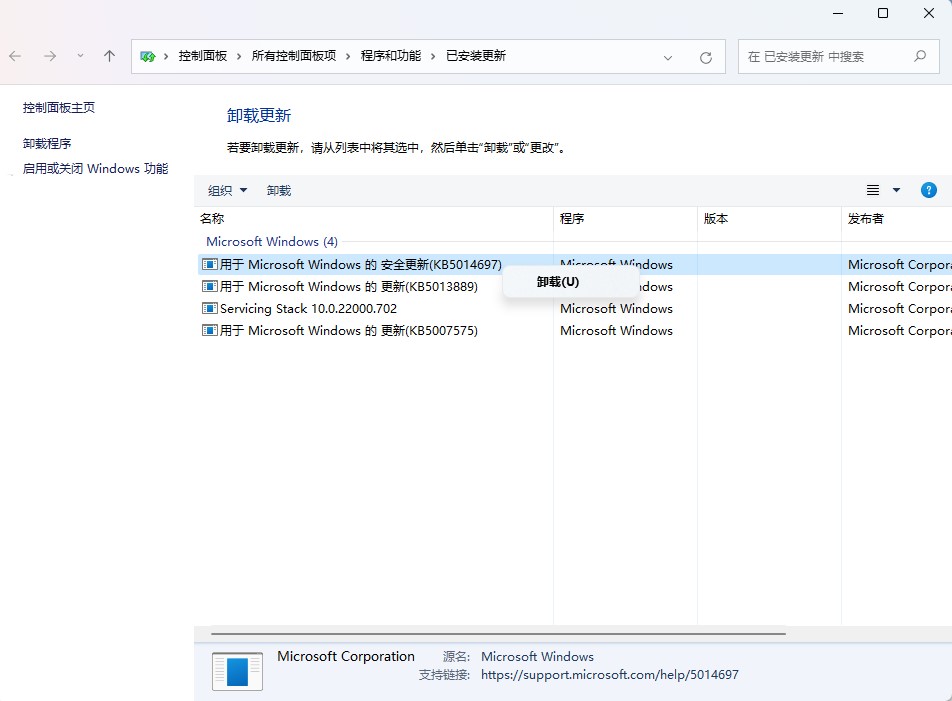Click the icon beside Servicing Stack
The height and width of the screenshot is (701, 952).
209,308
